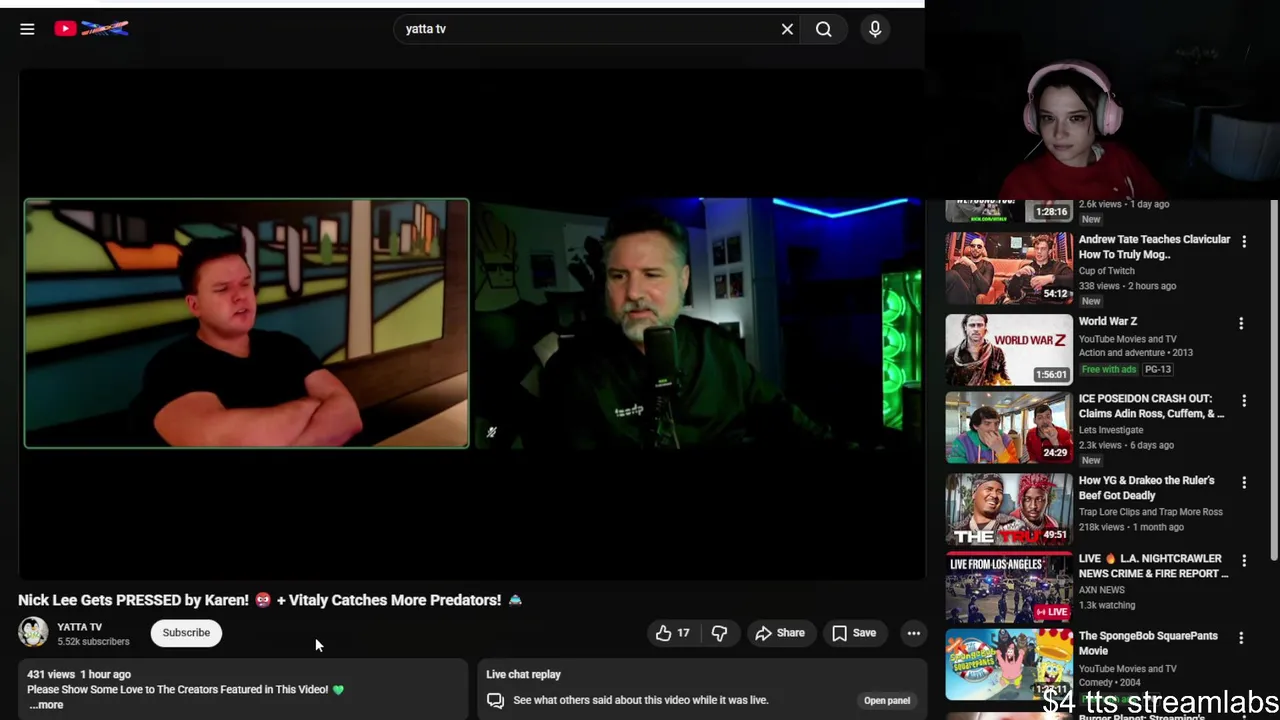Click the video title heading
This screenshot has height=720, width=1280.
(x=270, y=600)
